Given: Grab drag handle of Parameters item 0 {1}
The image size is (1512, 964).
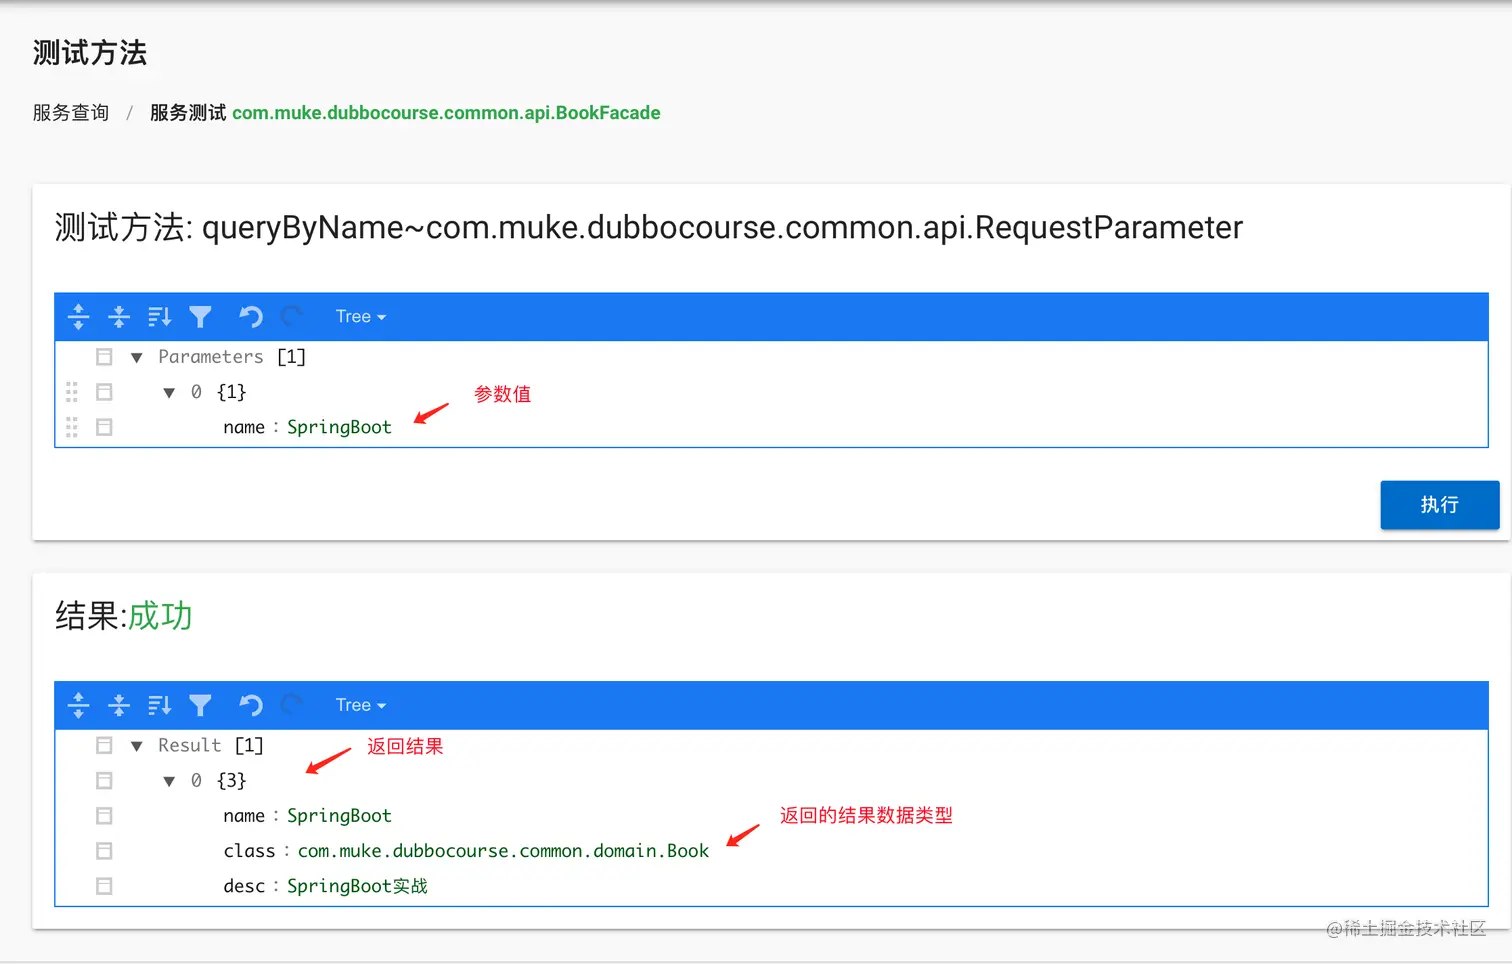Looking at the screenshot, I should (x=72, y=392).
